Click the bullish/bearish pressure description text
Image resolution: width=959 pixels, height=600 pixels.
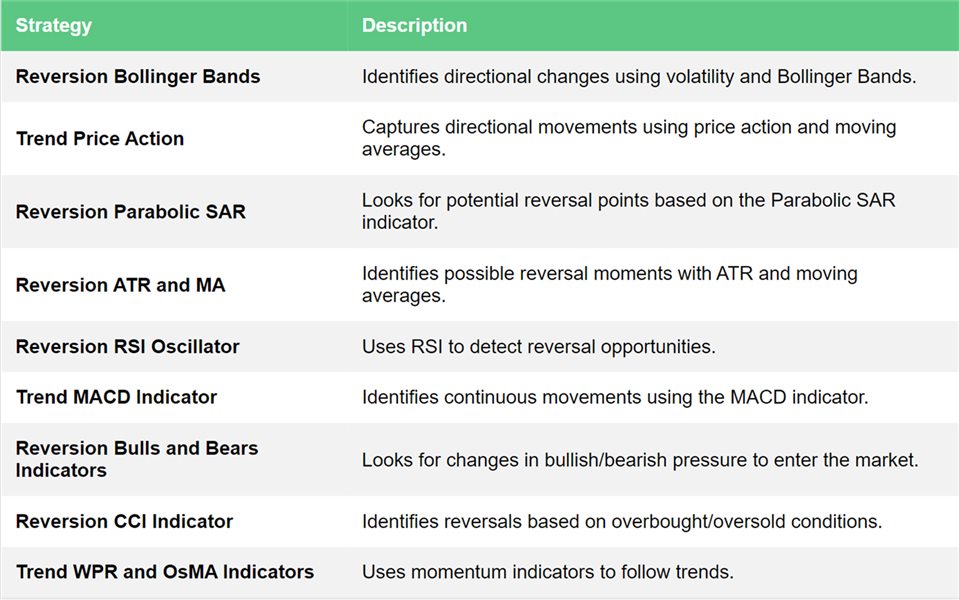640,459
